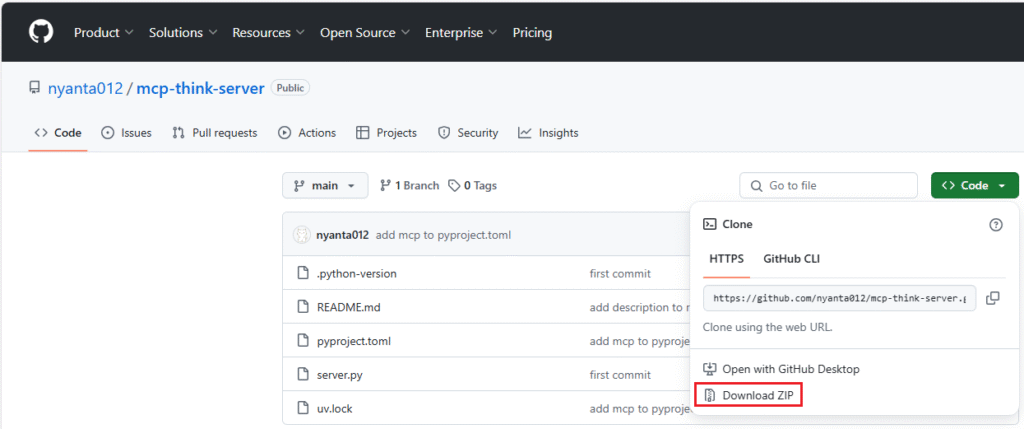Expand the Enterprise menu
Image resolution: width=1024 pixels, height=429 pixels.
(460, 33)
